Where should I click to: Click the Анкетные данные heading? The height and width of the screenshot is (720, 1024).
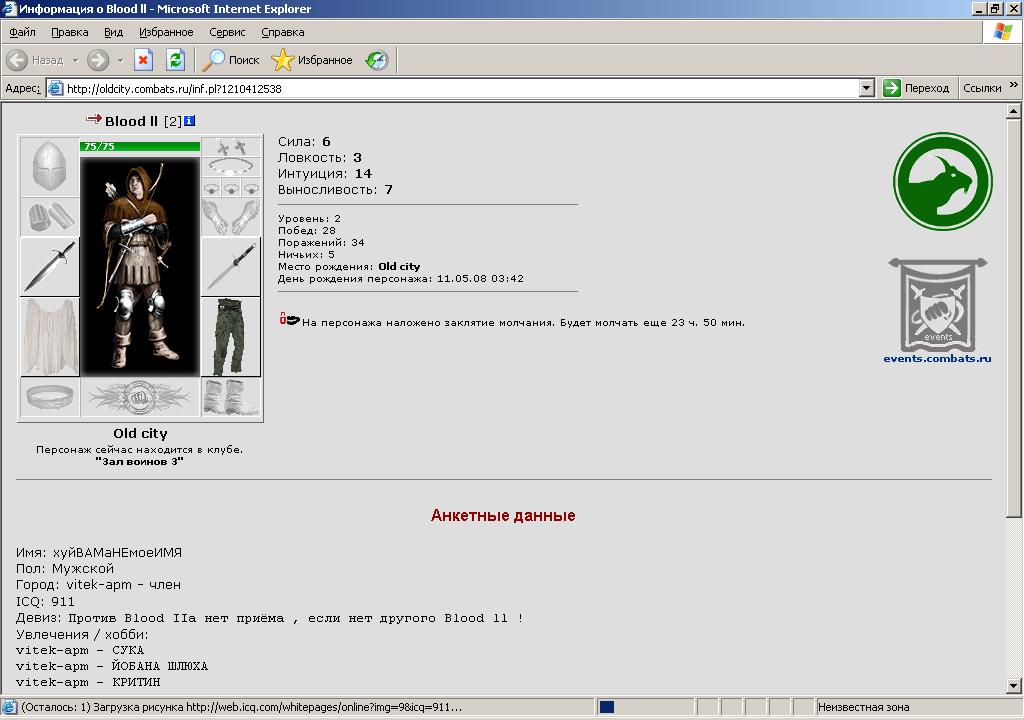503,515
